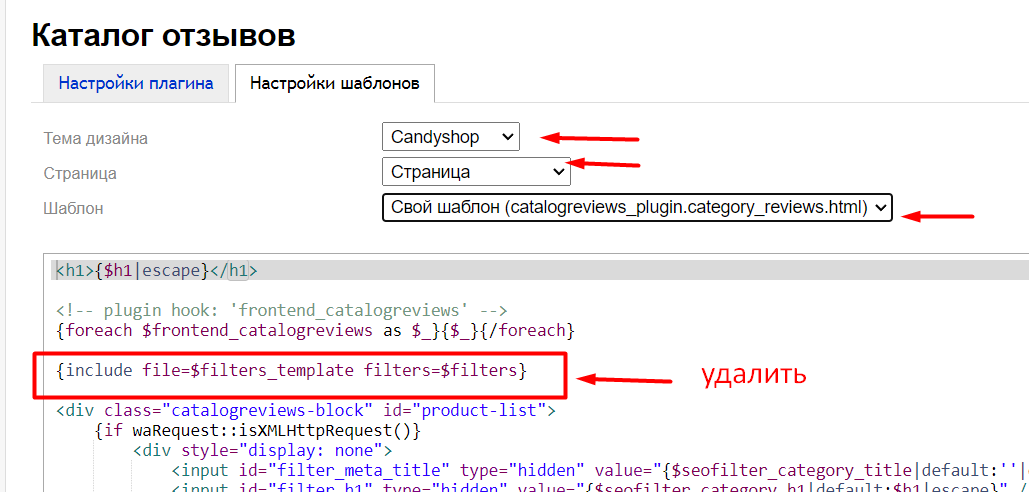Click the red arrow beside Candyshop dropdown
This screenshot has width=1029, height=492.
point(589,138)
